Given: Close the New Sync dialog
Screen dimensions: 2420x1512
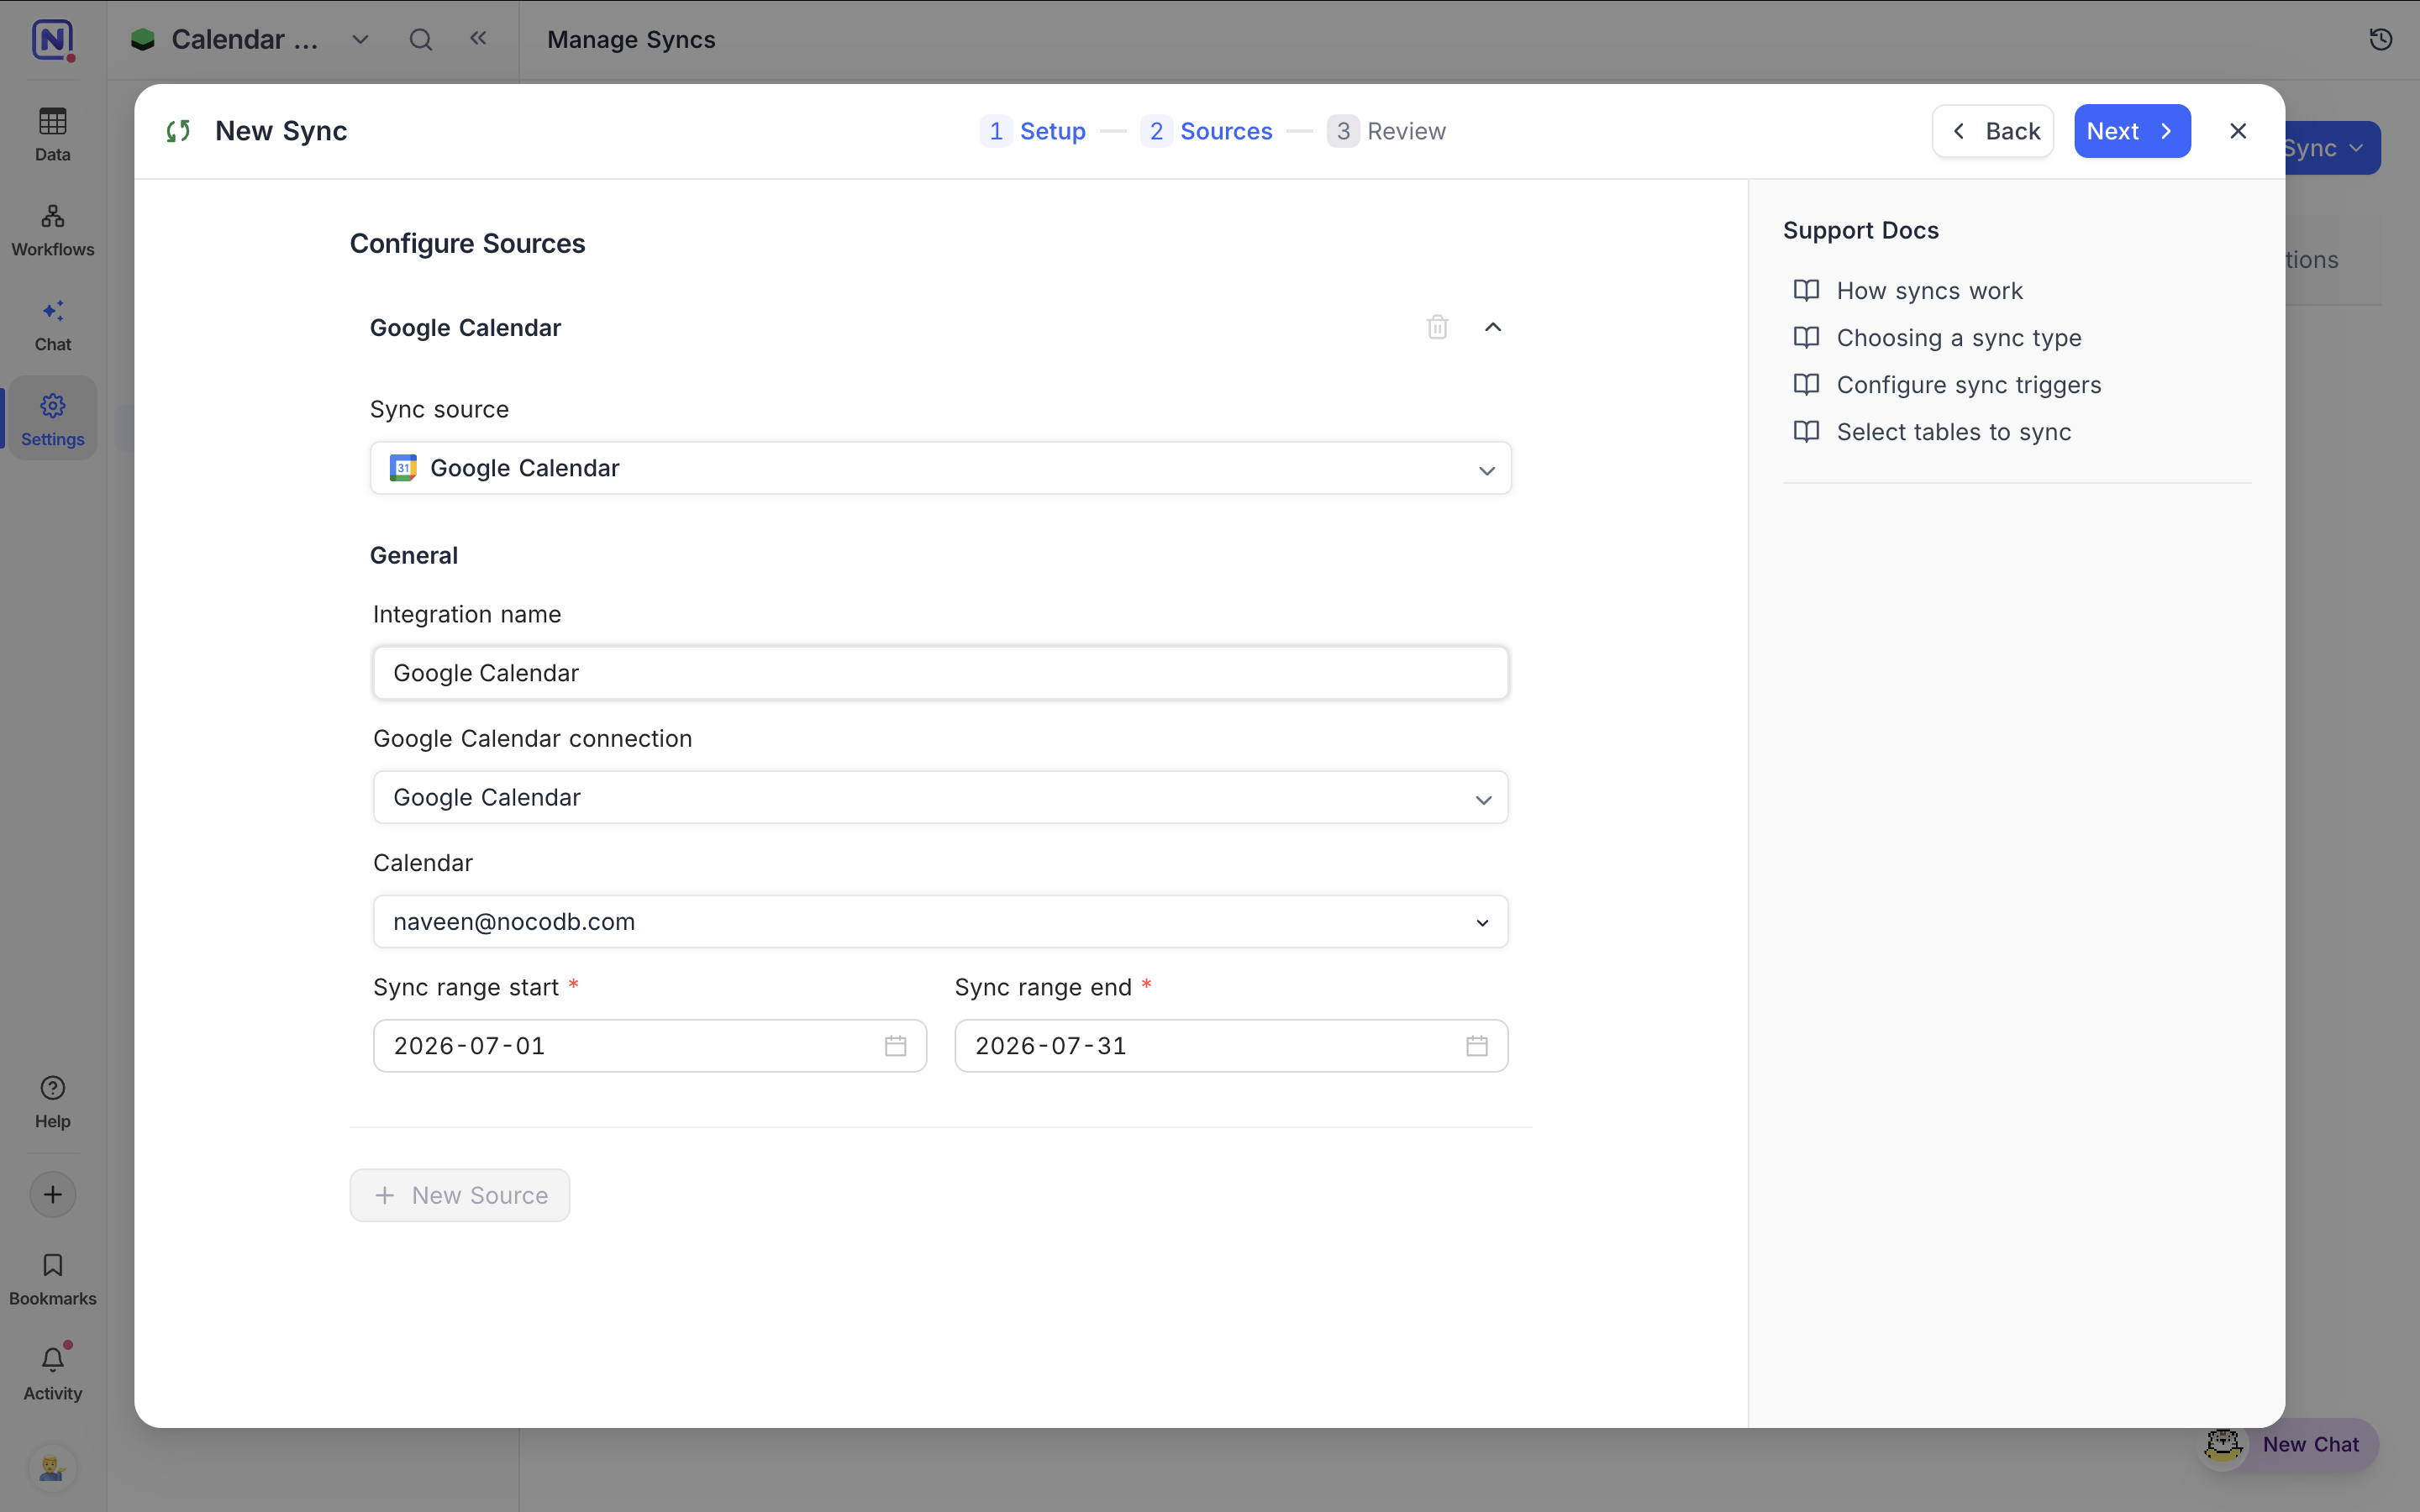Looking at the screenshot, I should 2238,131.
